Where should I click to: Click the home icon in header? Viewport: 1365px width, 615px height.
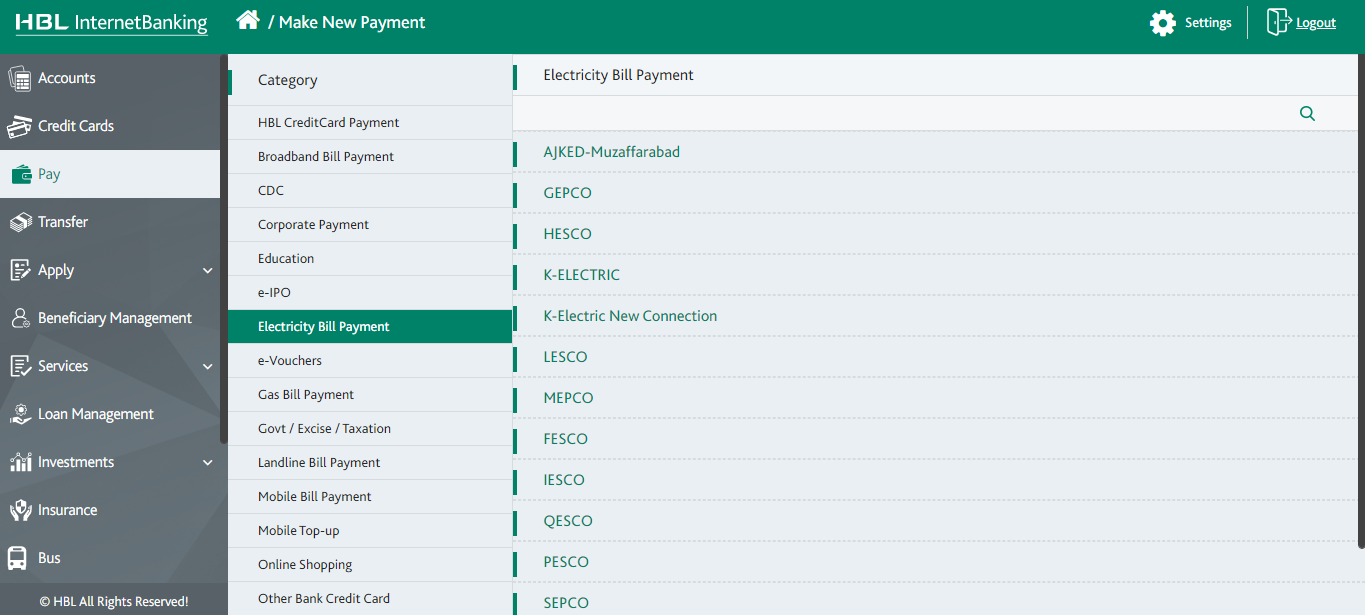point(248,21)
